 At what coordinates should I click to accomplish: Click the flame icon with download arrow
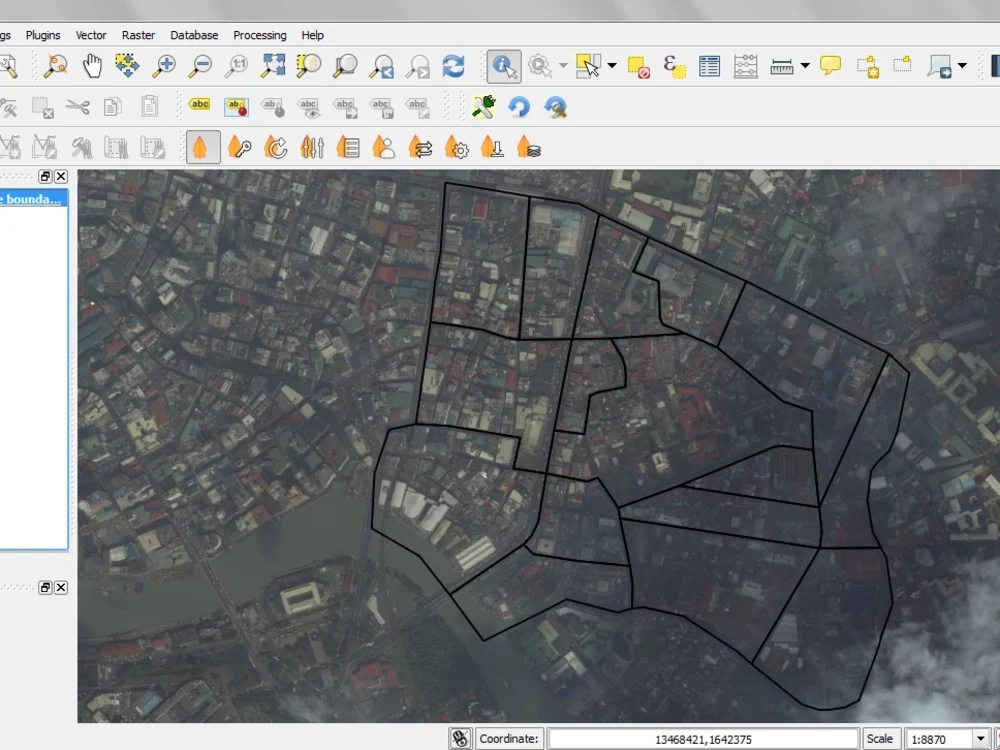(x=493, y=147)
